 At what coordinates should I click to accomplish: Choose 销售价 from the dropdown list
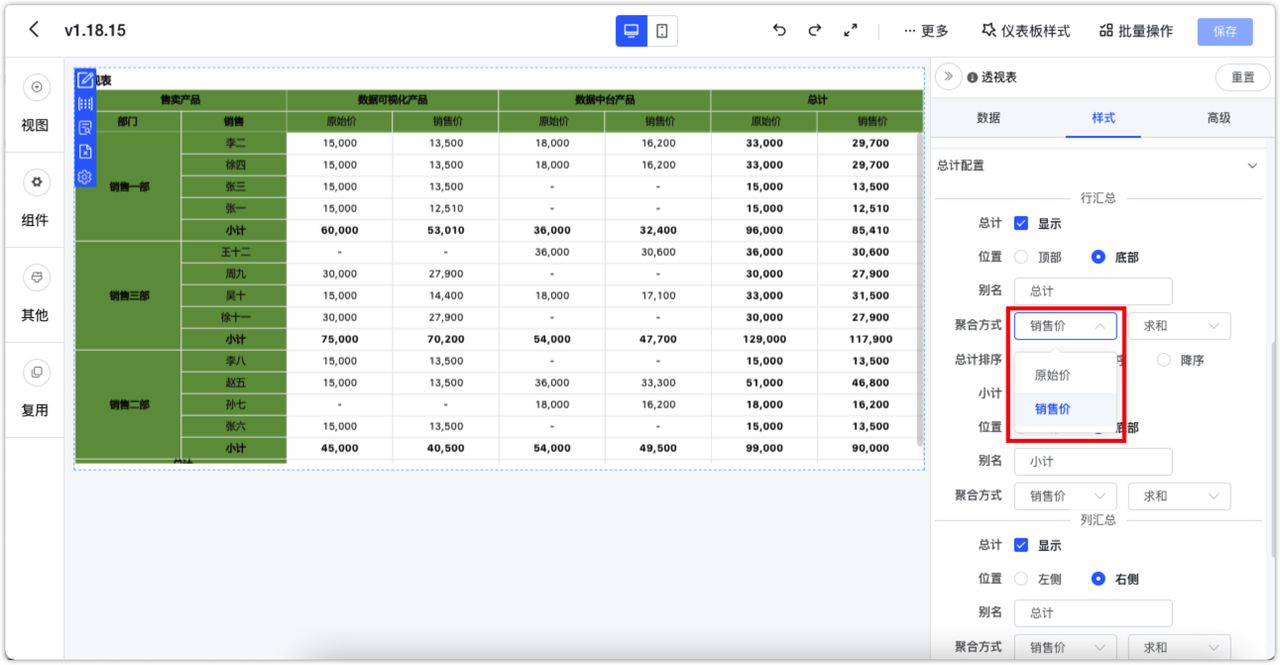coord(1065,409)
